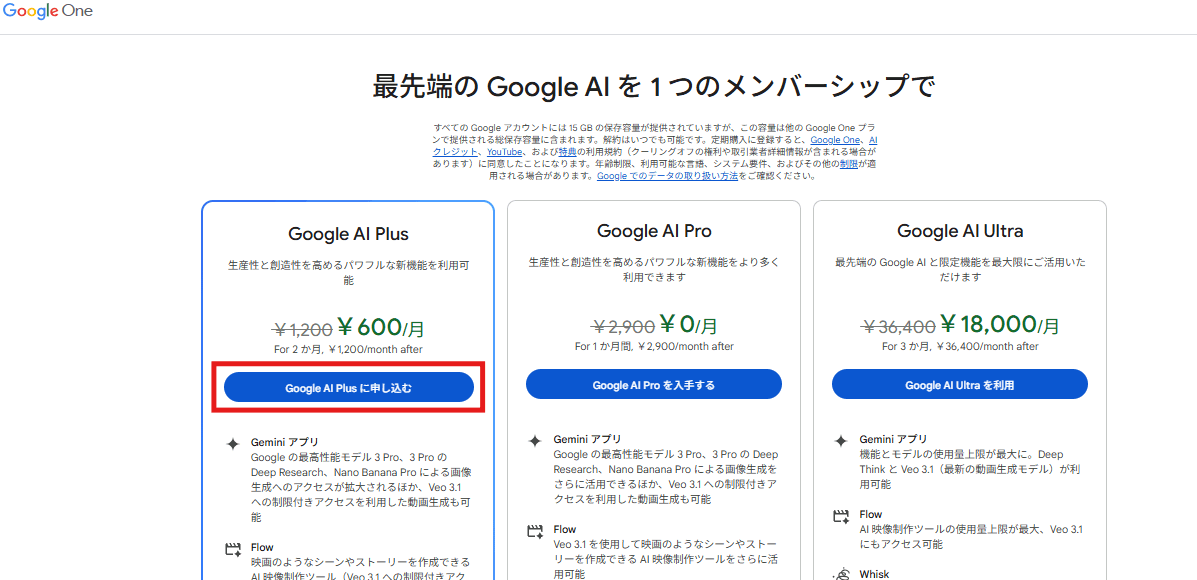
Task: Click the Gemini sparkle icon under AI Ultra
Action: click(841, 441)
